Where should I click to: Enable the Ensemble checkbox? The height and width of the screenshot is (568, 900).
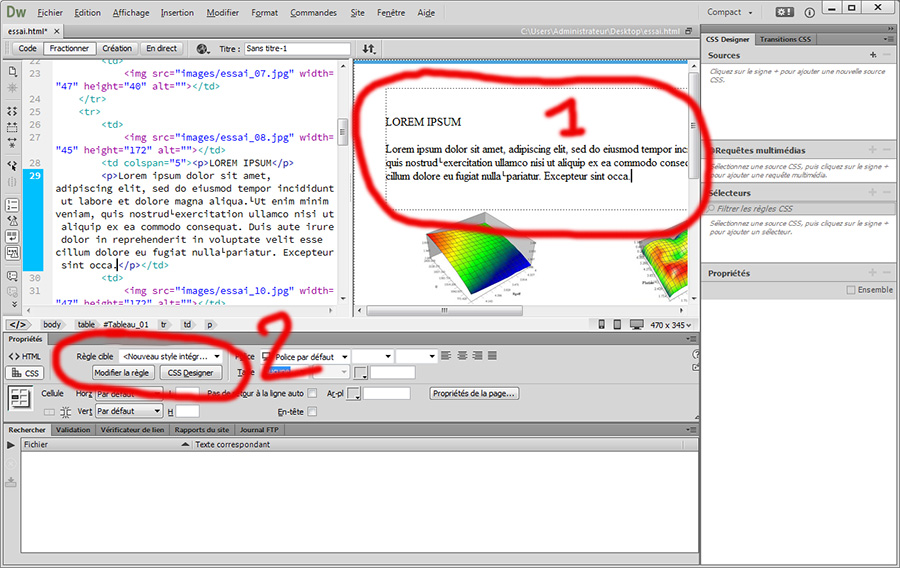click(x=851, y=290)
